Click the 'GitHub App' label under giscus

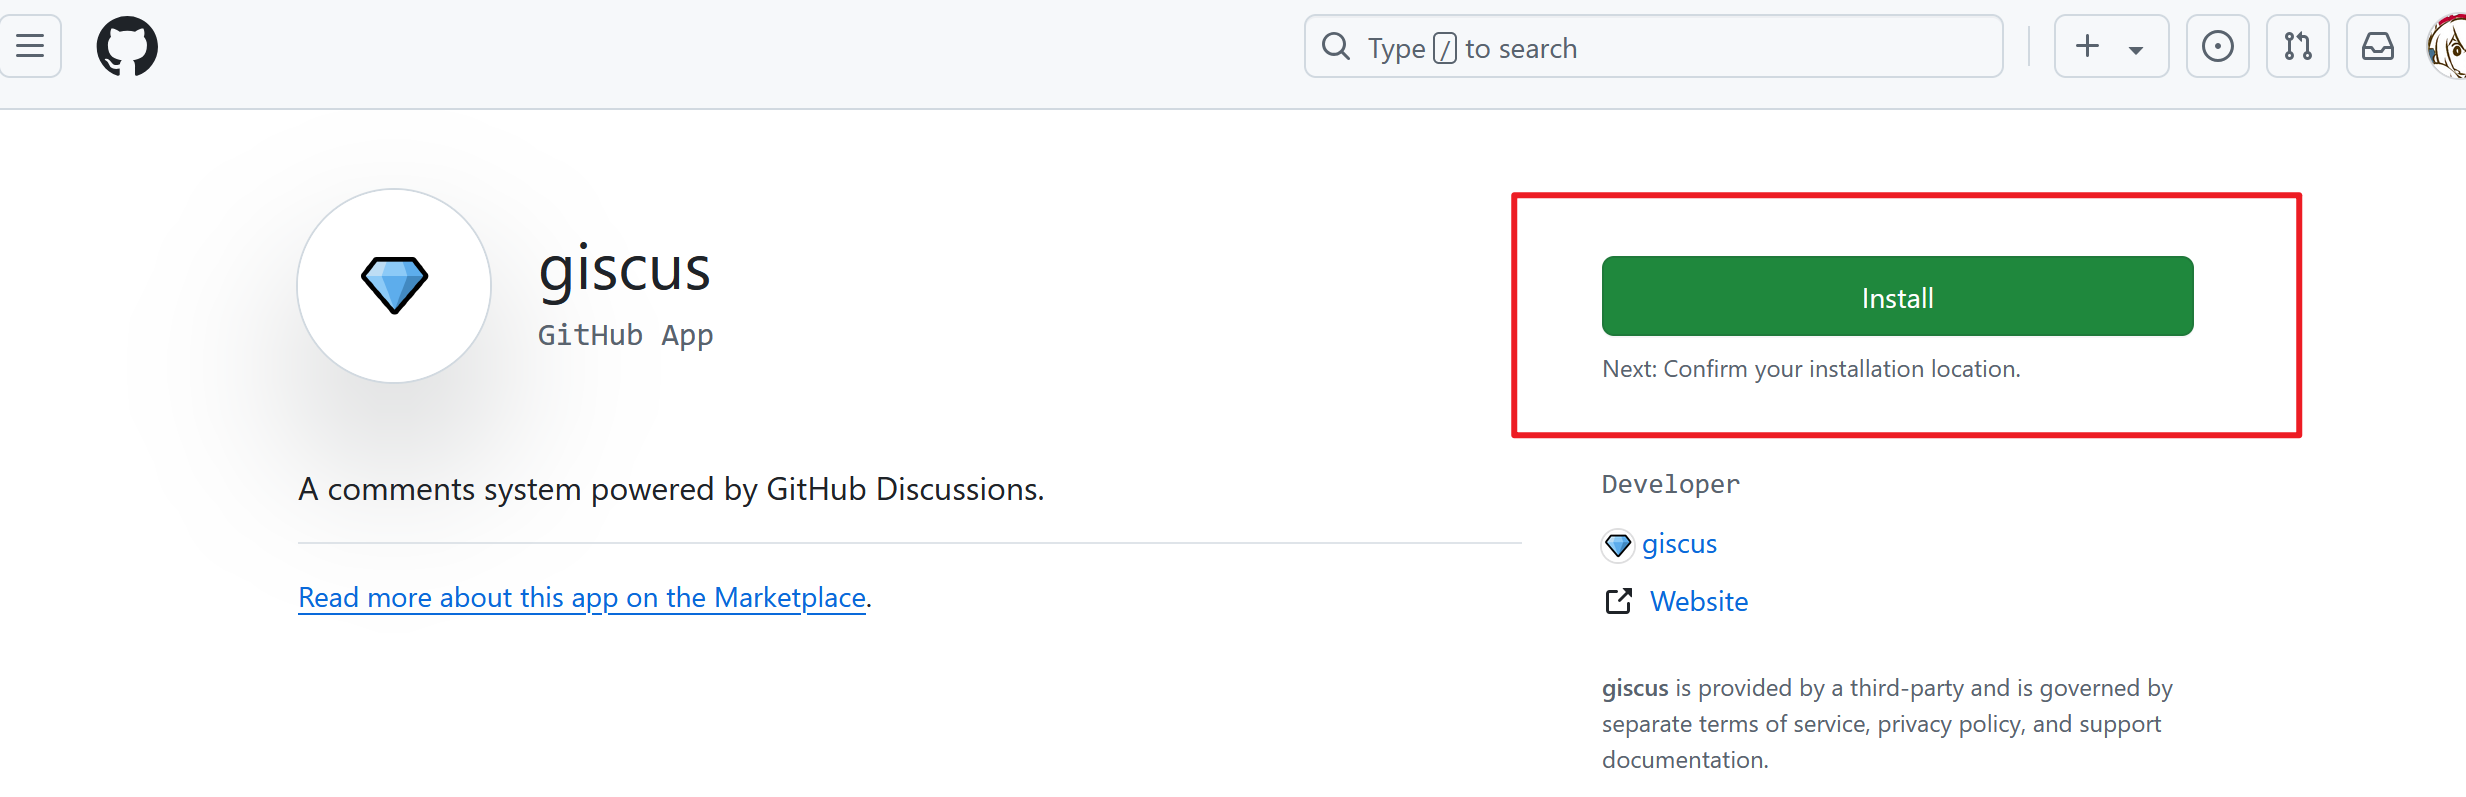pos(626,335)
